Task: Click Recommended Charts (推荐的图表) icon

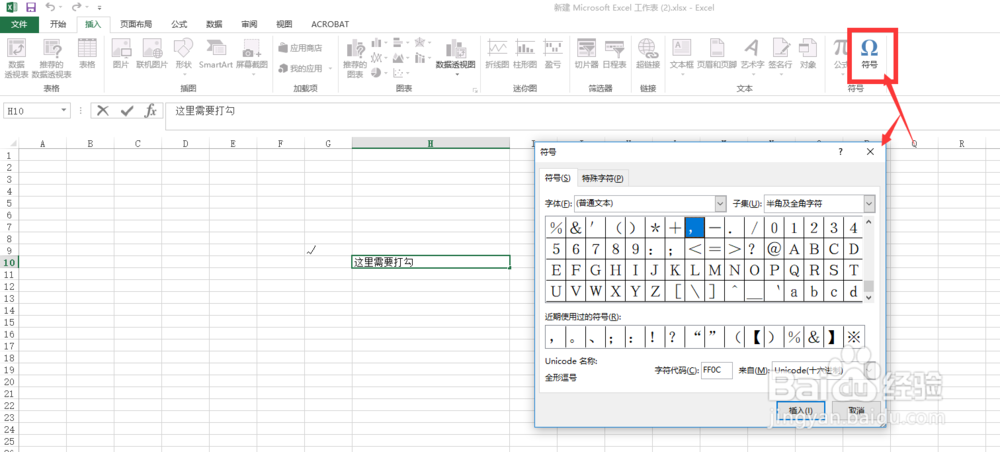Action: coord(355,58)
